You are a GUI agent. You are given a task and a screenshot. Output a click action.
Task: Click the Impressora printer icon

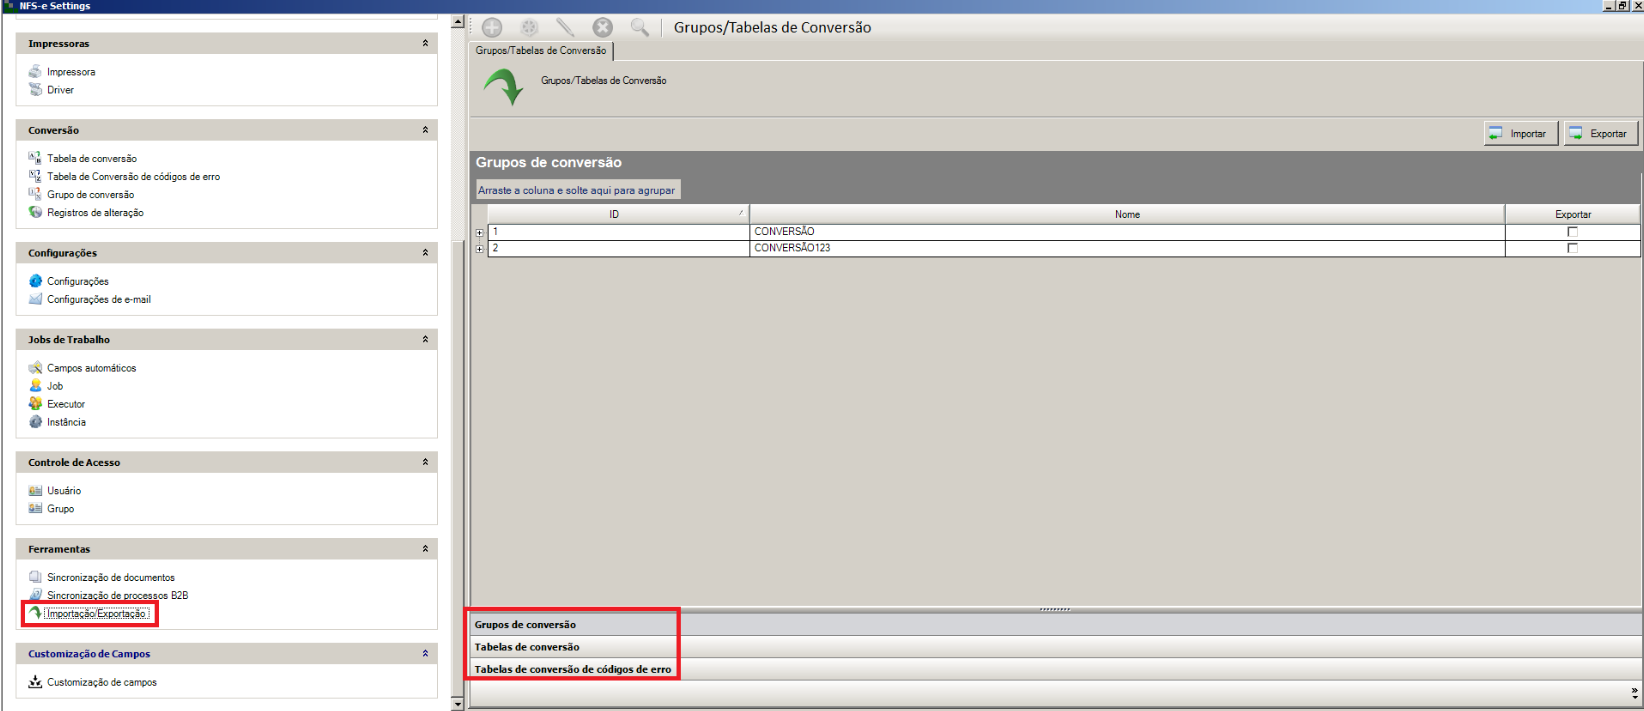[35, 72]
